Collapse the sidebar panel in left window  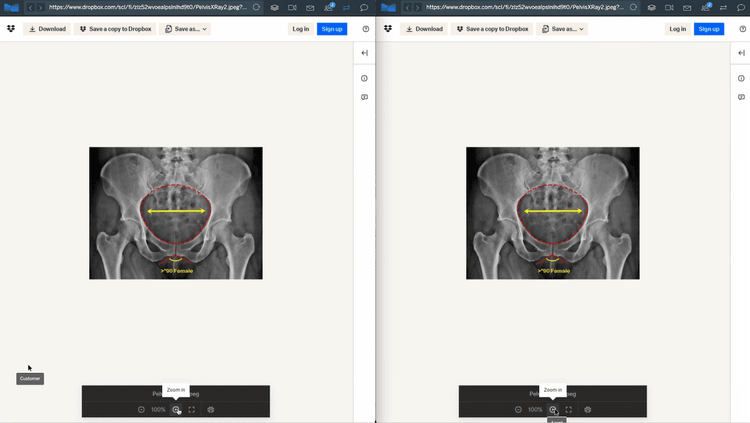point(364,53)
